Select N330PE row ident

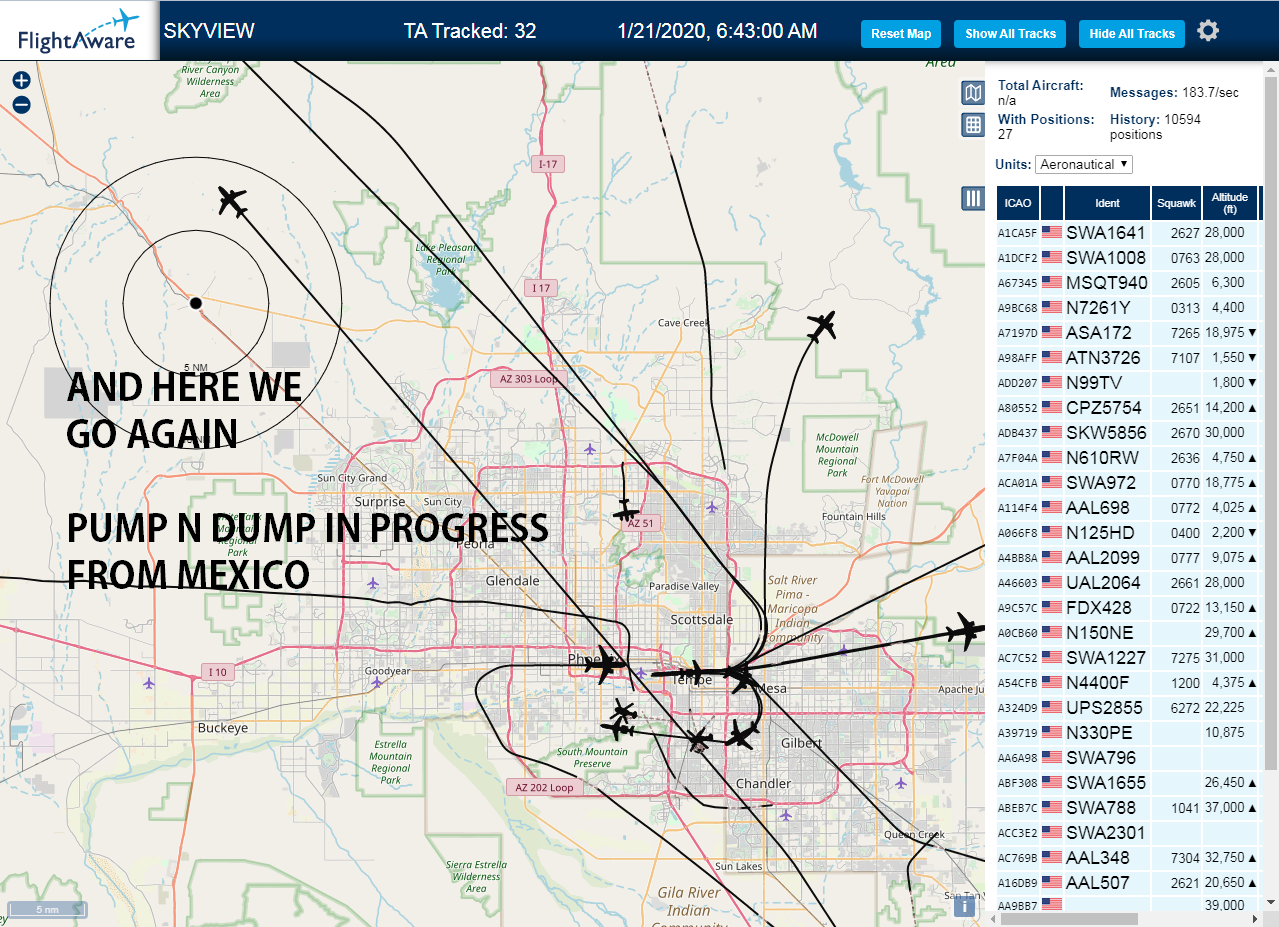[1099, 732]
